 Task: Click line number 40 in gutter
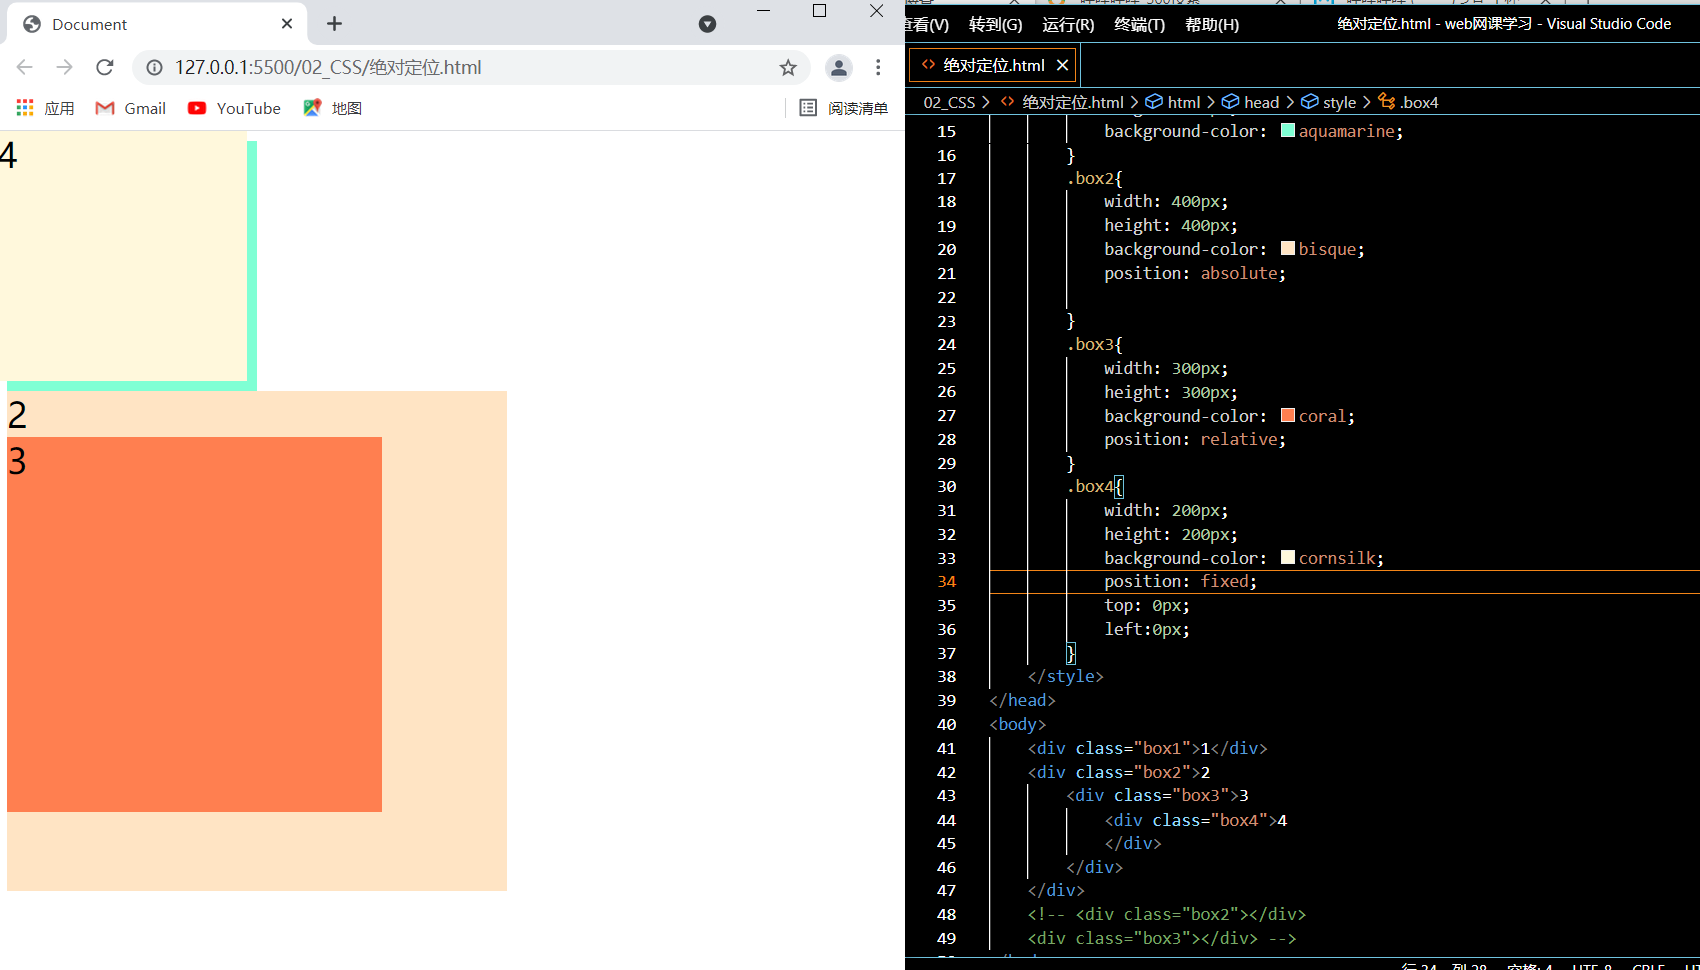coord(946,724)
